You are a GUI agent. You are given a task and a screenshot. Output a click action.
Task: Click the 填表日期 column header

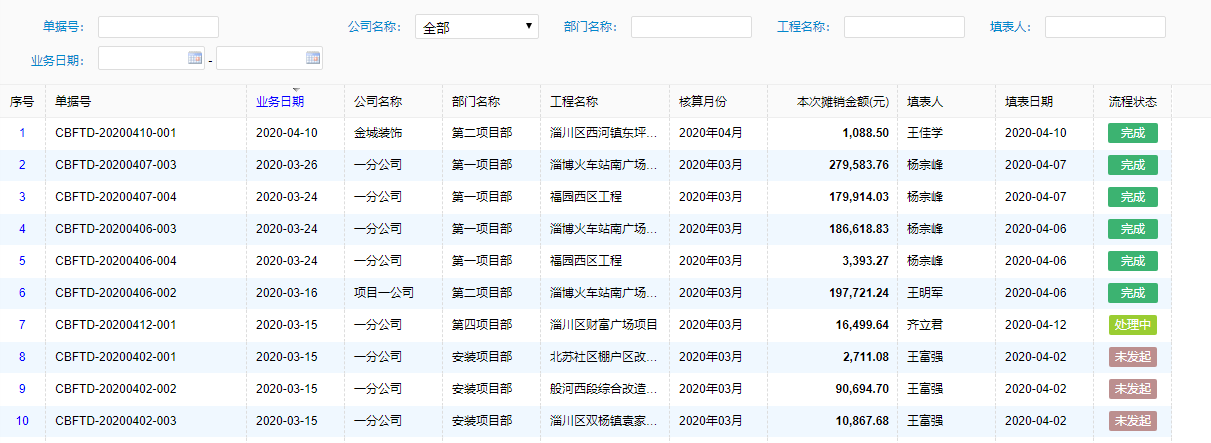coord(1029,101)
